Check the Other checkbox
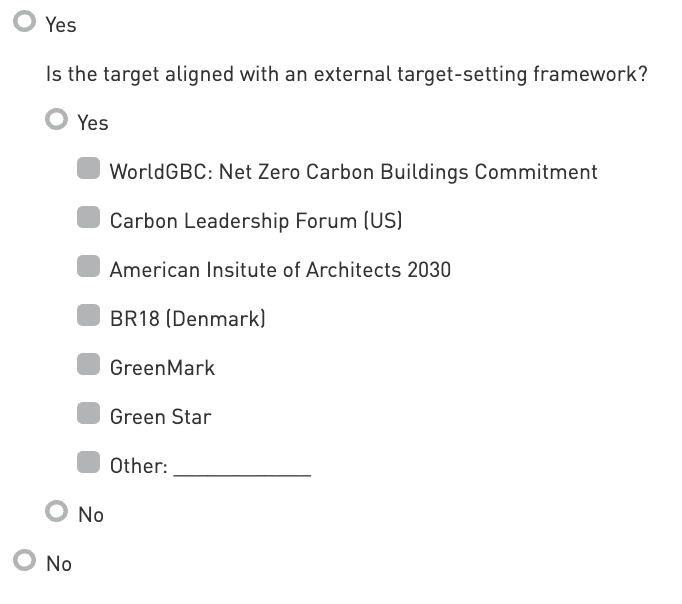 click(x=90, y=464)
